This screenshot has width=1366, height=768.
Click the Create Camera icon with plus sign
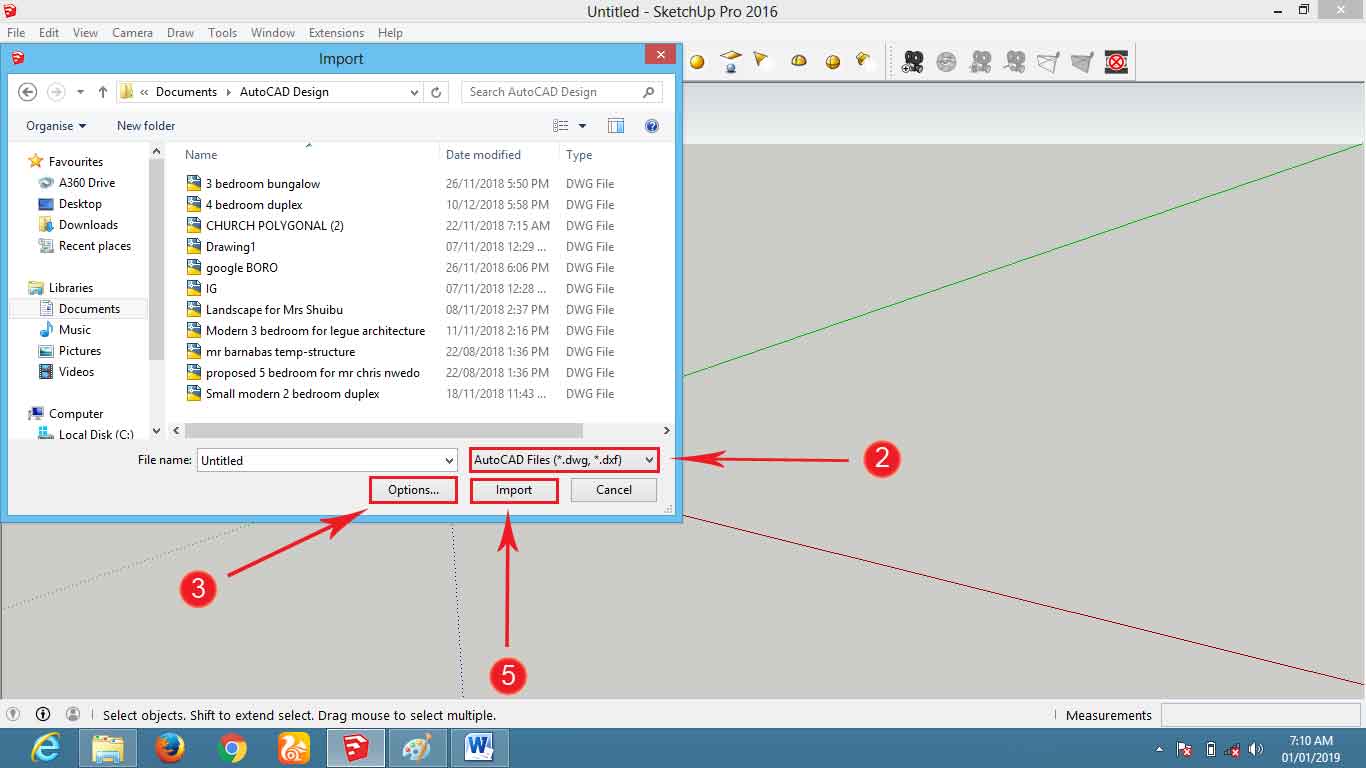pos(913,63)
